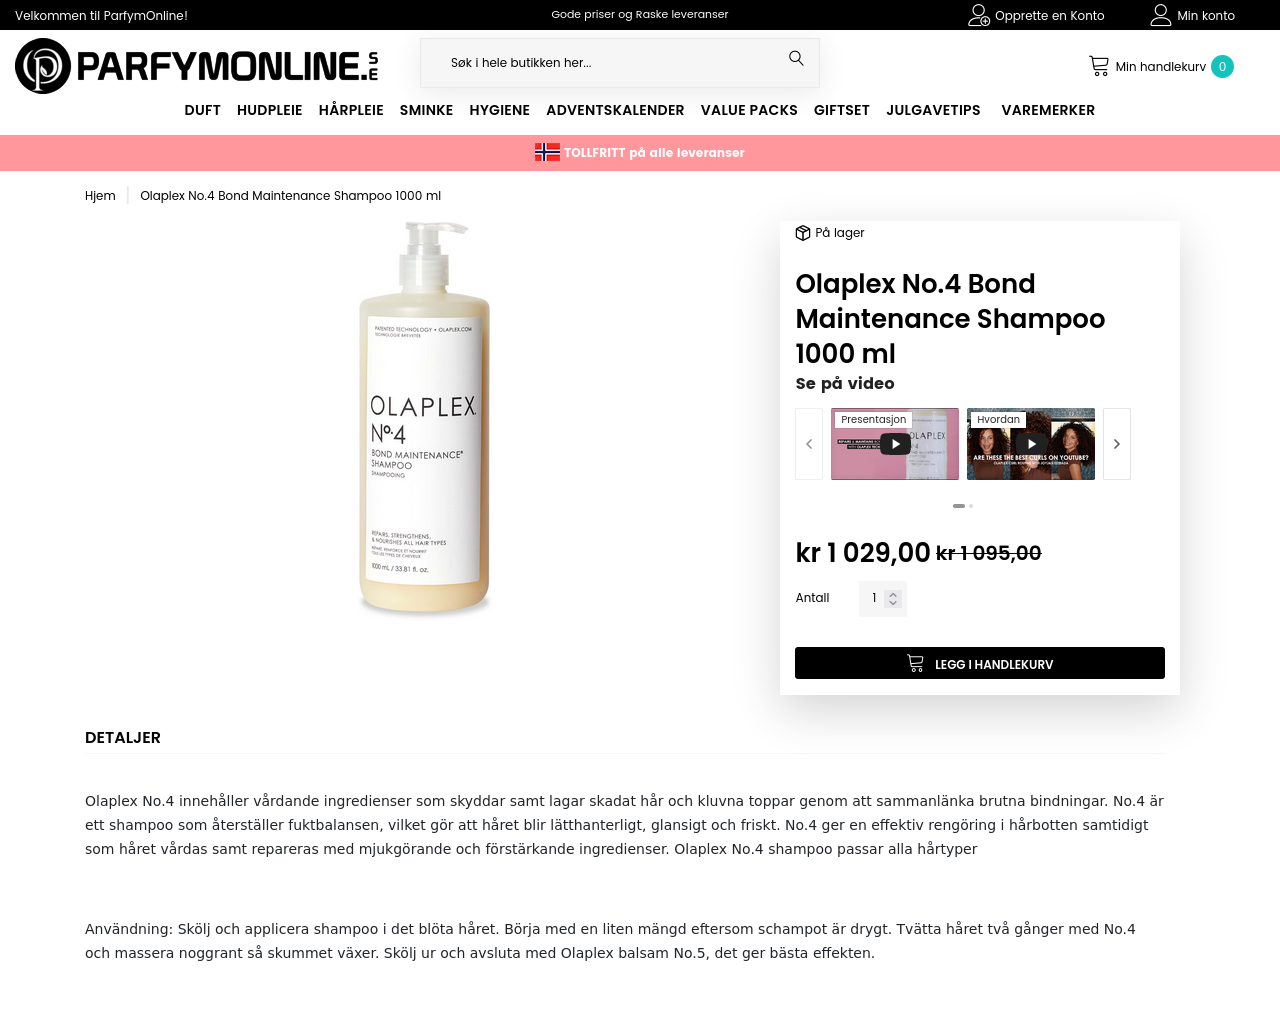Decrease the Antall quantity
Screen dimensions: 1280x1024
click(893, 603)
